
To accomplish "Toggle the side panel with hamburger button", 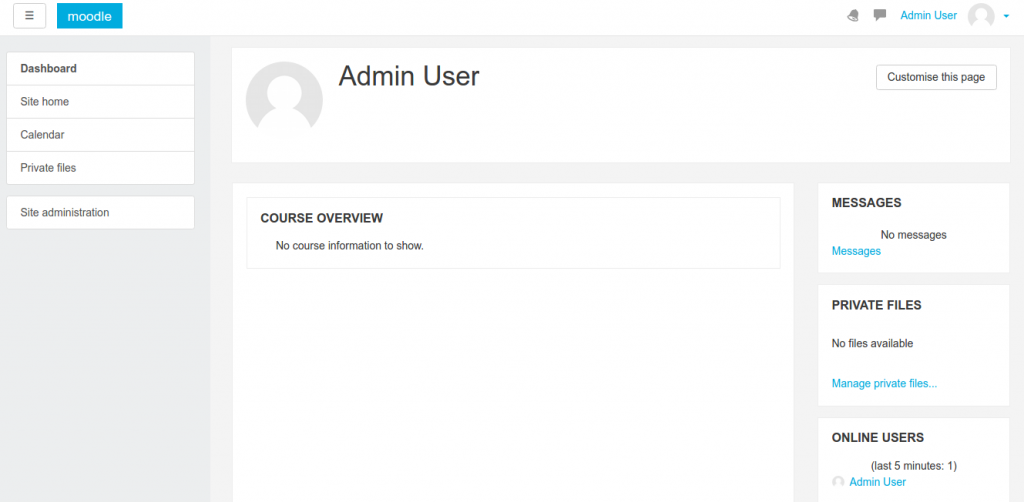I will (x=29, y=16).
